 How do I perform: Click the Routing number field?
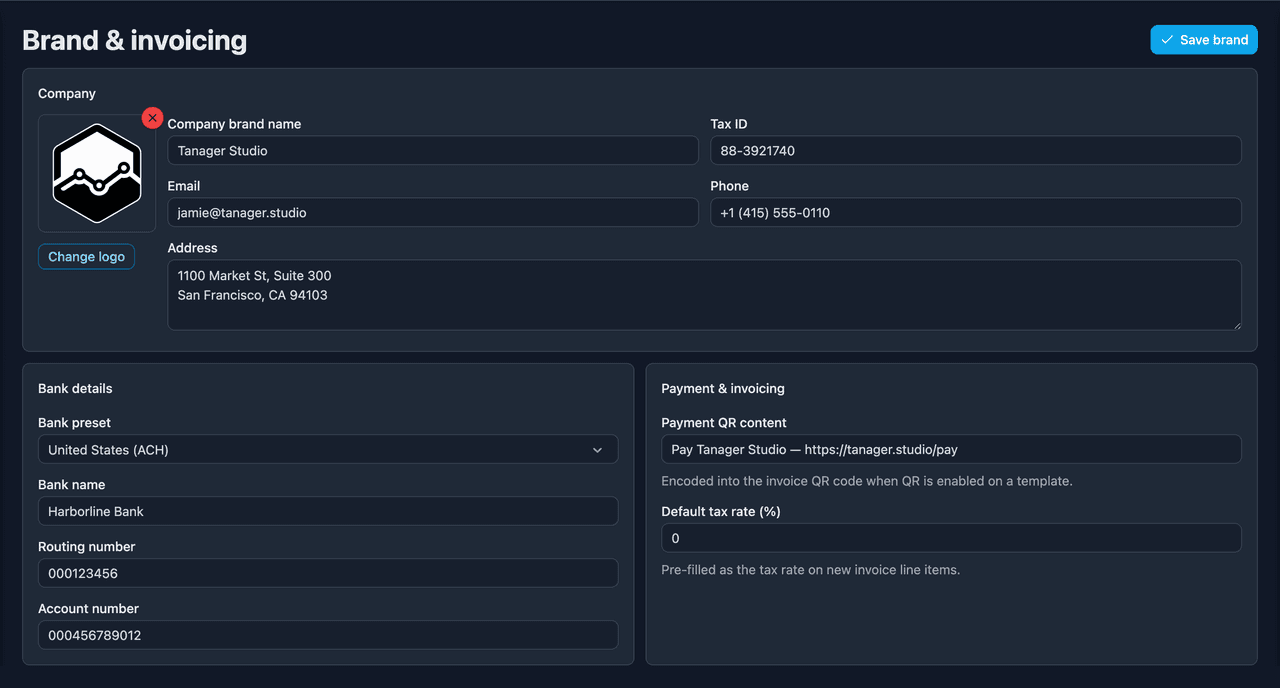click(x=328, y=574)
